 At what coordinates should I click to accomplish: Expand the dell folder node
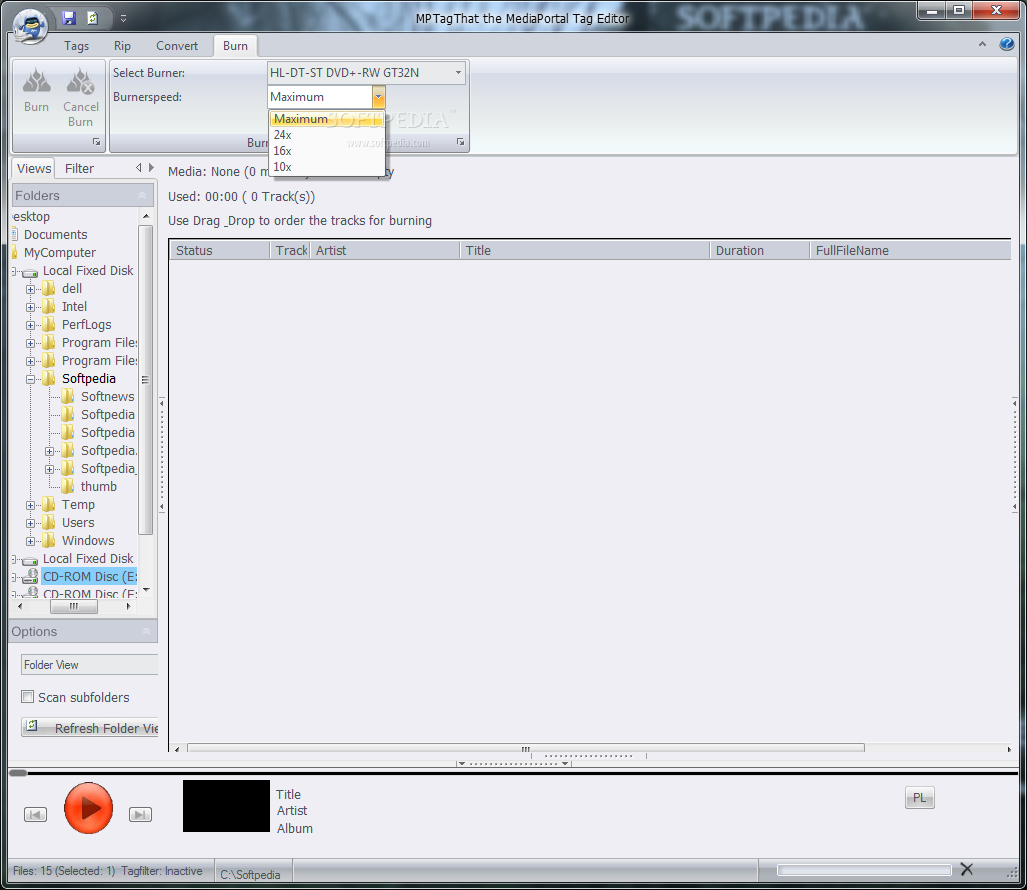[x=30, y=289]
